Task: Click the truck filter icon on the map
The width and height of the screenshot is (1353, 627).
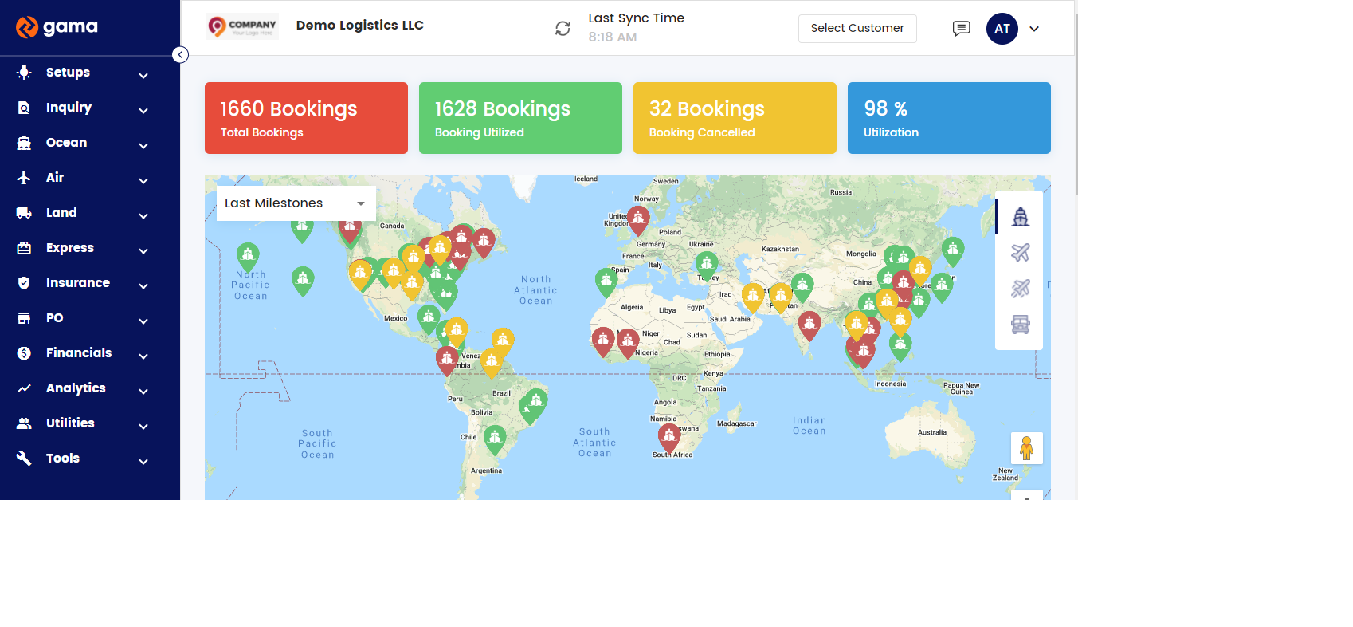Action: [1019, 324]
